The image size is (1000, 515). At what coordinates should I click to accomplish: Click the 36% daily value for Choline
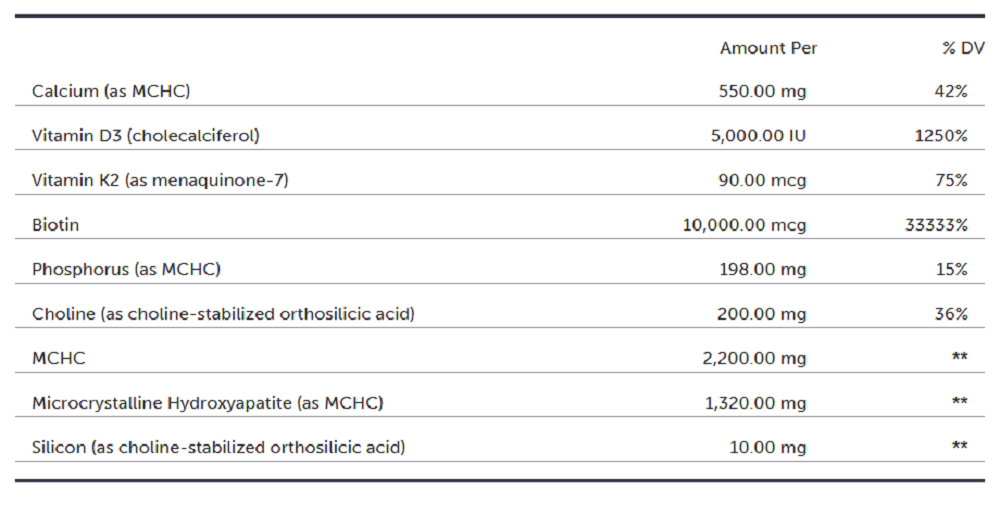pyautogui.click(x=951, y=314)
